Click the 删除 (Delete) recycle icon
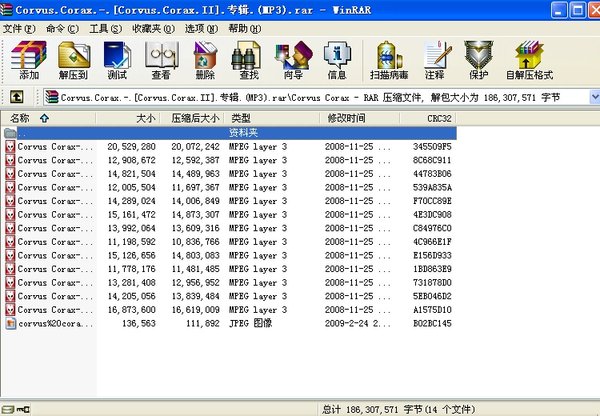This screenshot has height=416, width=600. (x=205, y=60)
